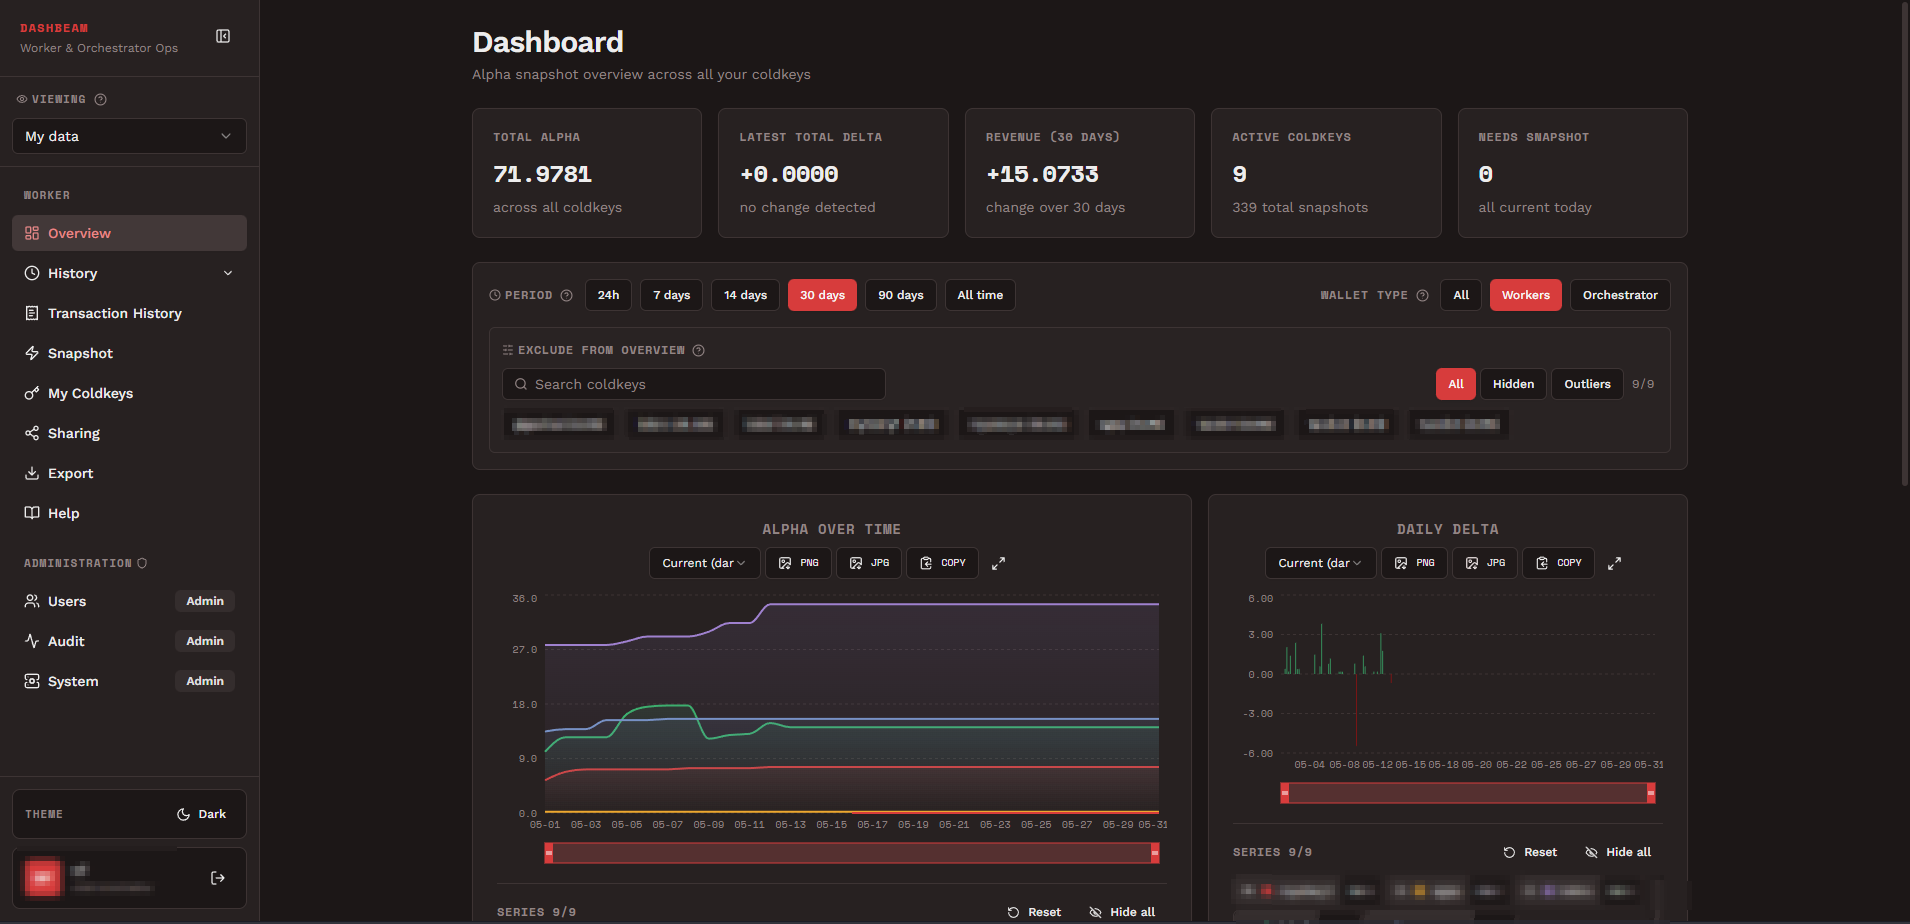
Task: Export Daily Delta chart as PNG
Action: click(1415, 563)
